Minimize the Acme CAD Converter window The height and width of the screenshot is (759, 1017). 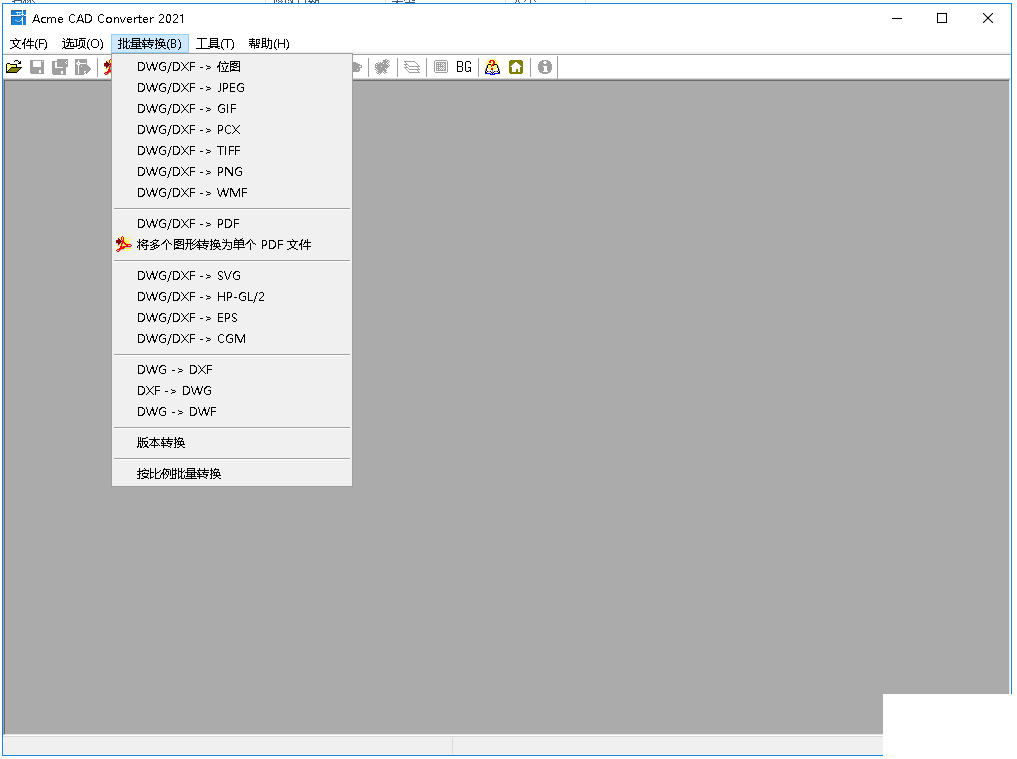click(x=897, y=18)
